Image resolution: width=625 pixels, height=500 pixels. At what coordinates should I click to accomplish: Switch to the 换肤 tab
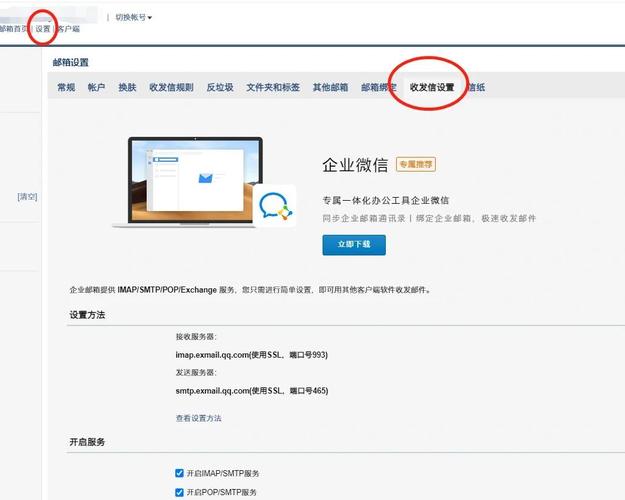[x=127, y=87]
